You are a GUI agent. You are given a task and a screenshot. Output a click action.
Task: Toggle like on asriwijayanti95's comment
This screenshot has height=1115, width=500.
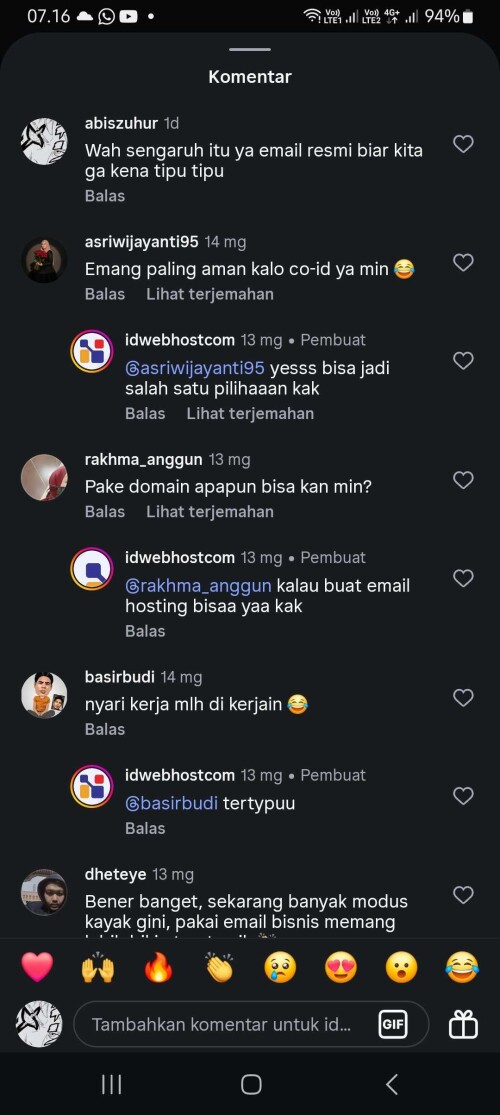tap(463, 262)
